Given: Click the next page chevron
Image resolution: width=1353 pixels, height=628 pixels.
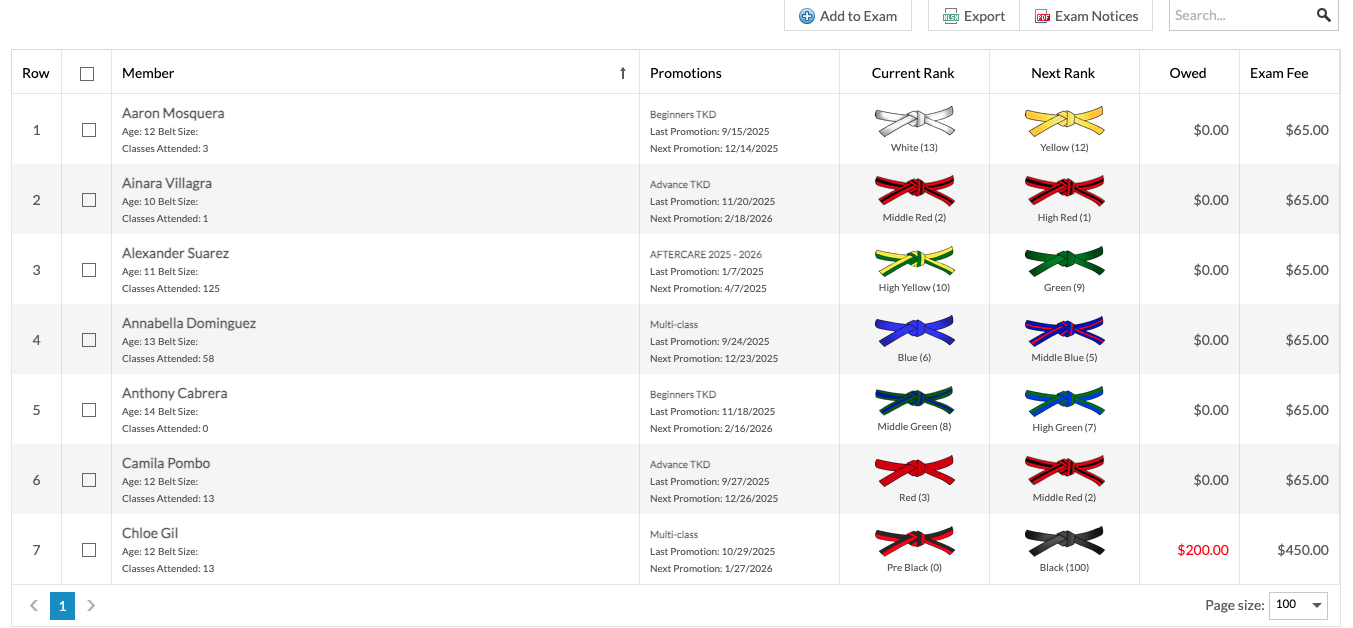Looking at the screenshot, I should tap(91, 605).
